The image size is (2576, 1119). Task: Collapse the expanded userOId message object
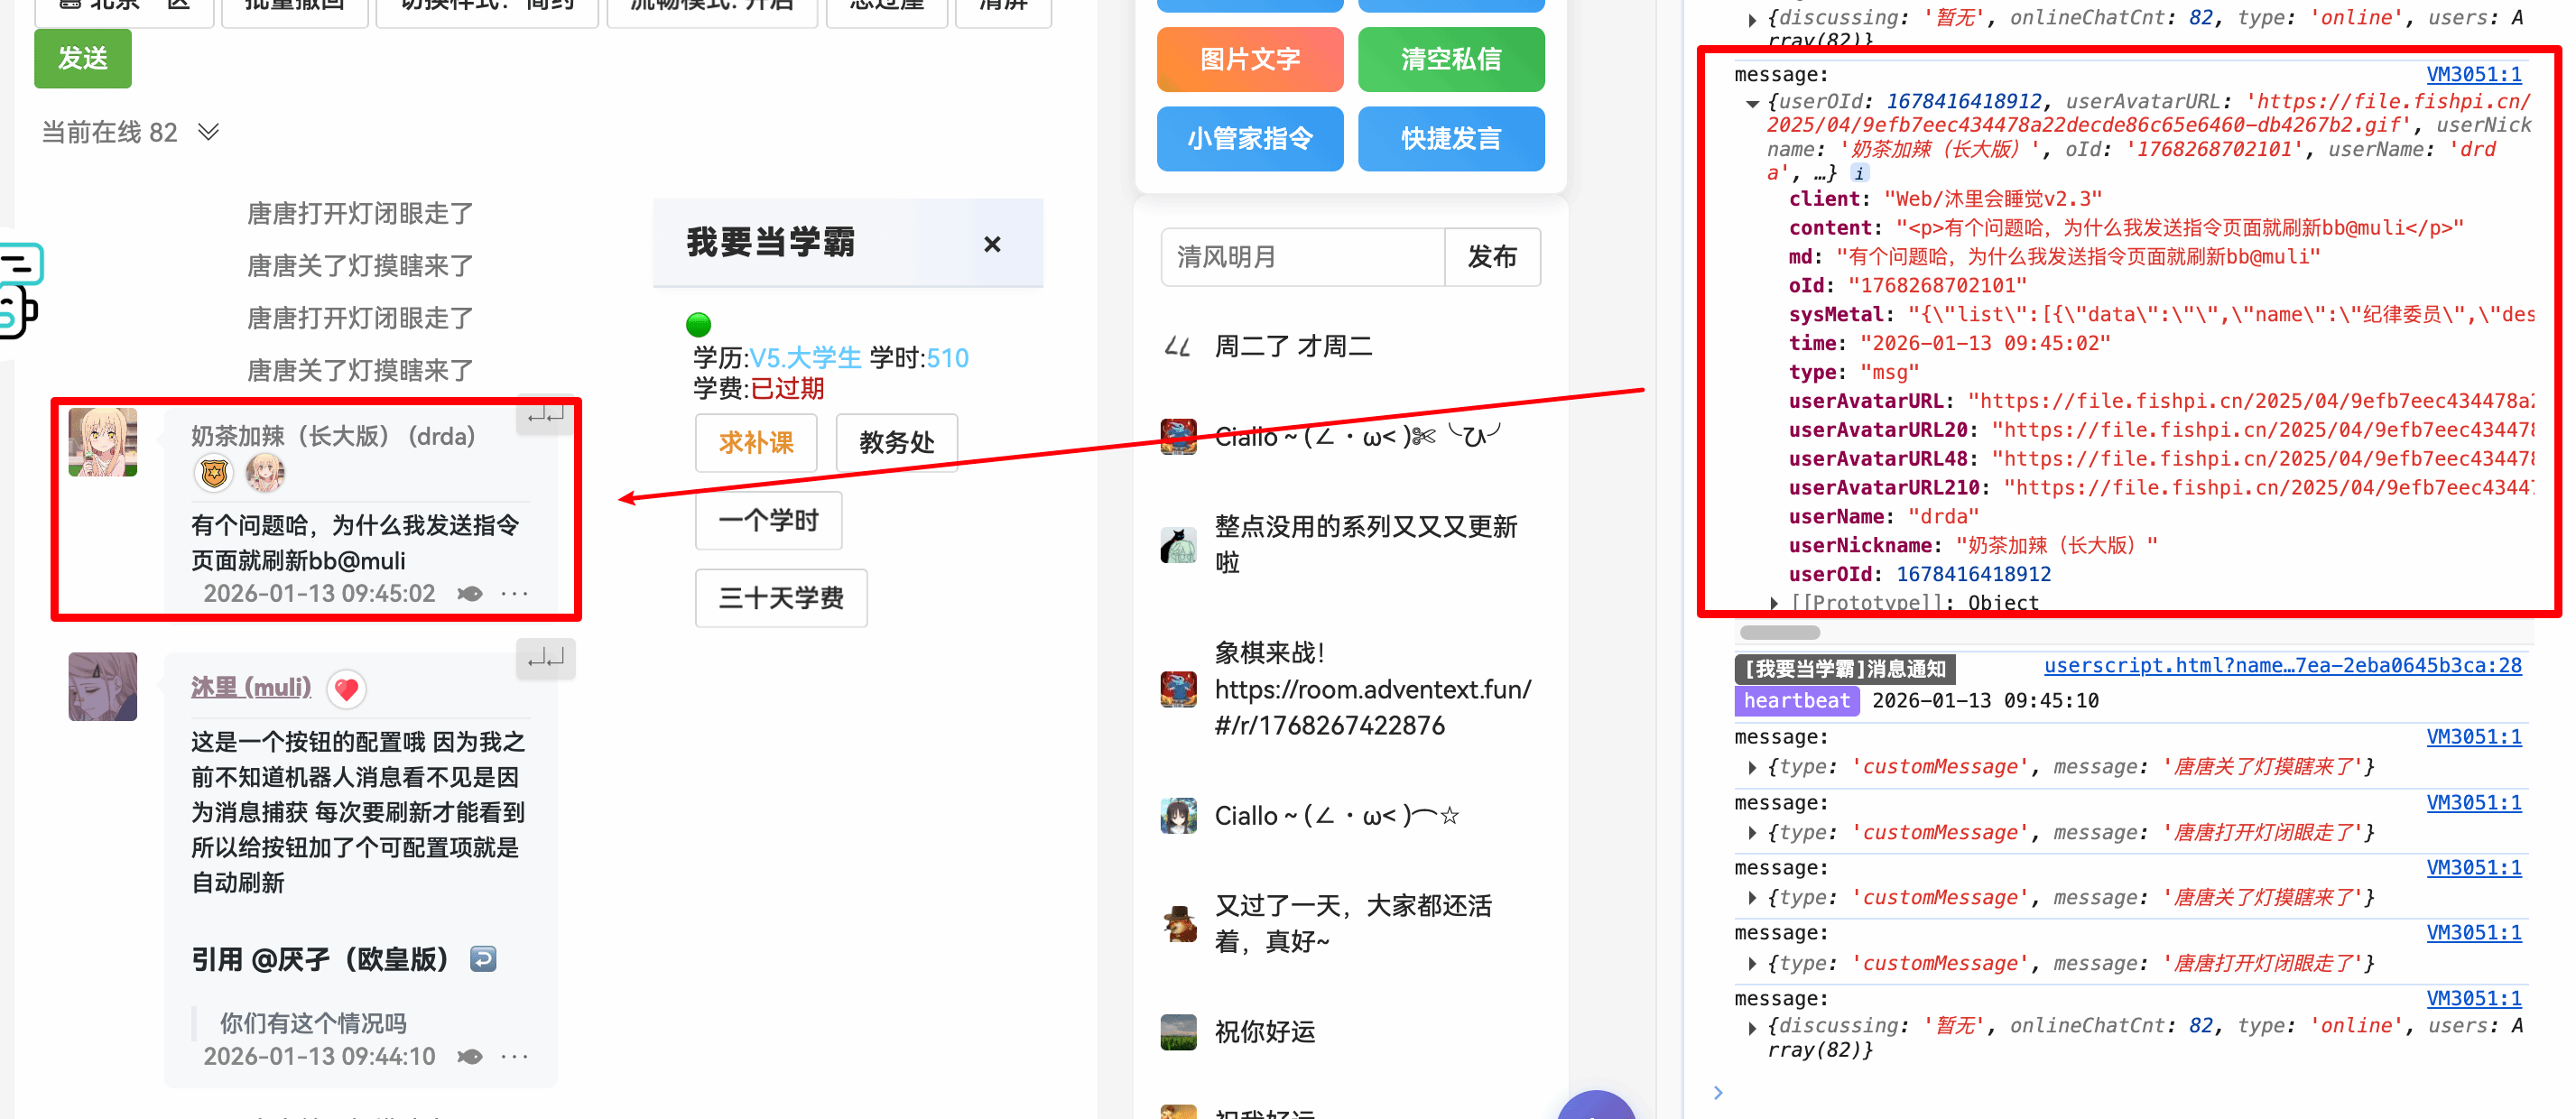(1752, 103)
